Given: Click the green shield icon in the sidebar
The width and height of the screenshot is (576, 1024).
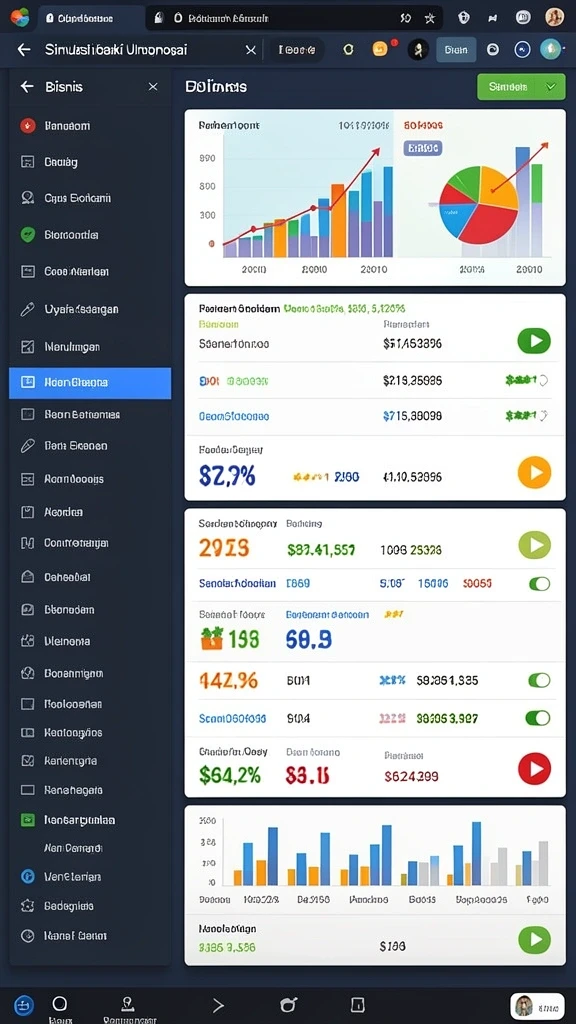Looking at the screenshot, I should [x=27, y=234].
